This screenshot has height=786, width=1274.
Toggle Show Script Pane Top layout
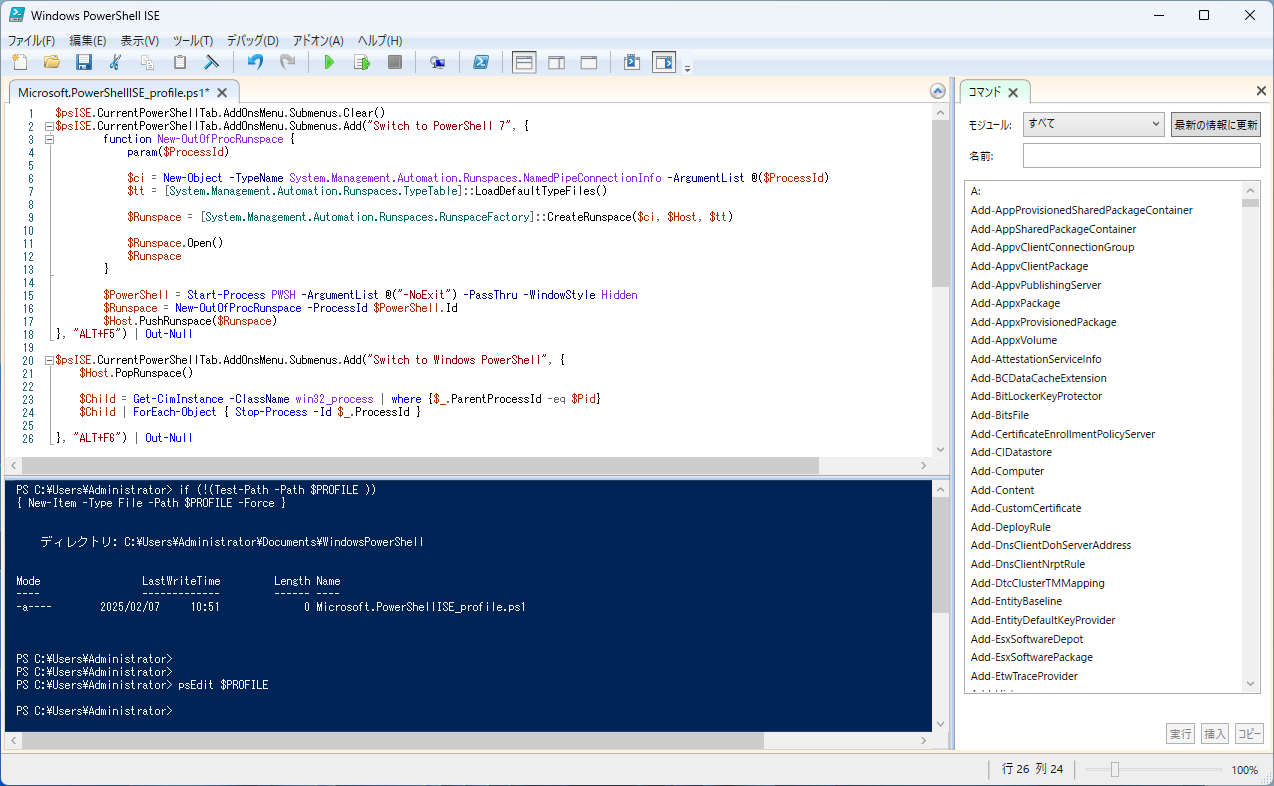click(523, 63)
